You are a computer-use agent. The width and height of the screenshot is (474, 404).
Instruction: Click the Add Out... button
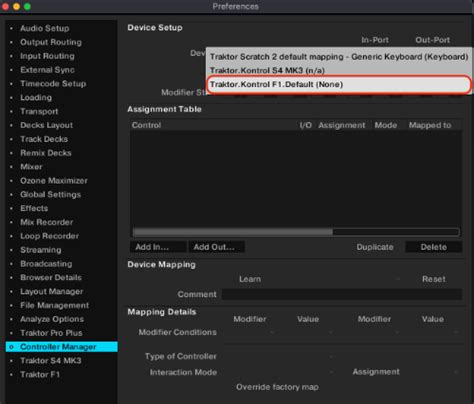[217, 247]
